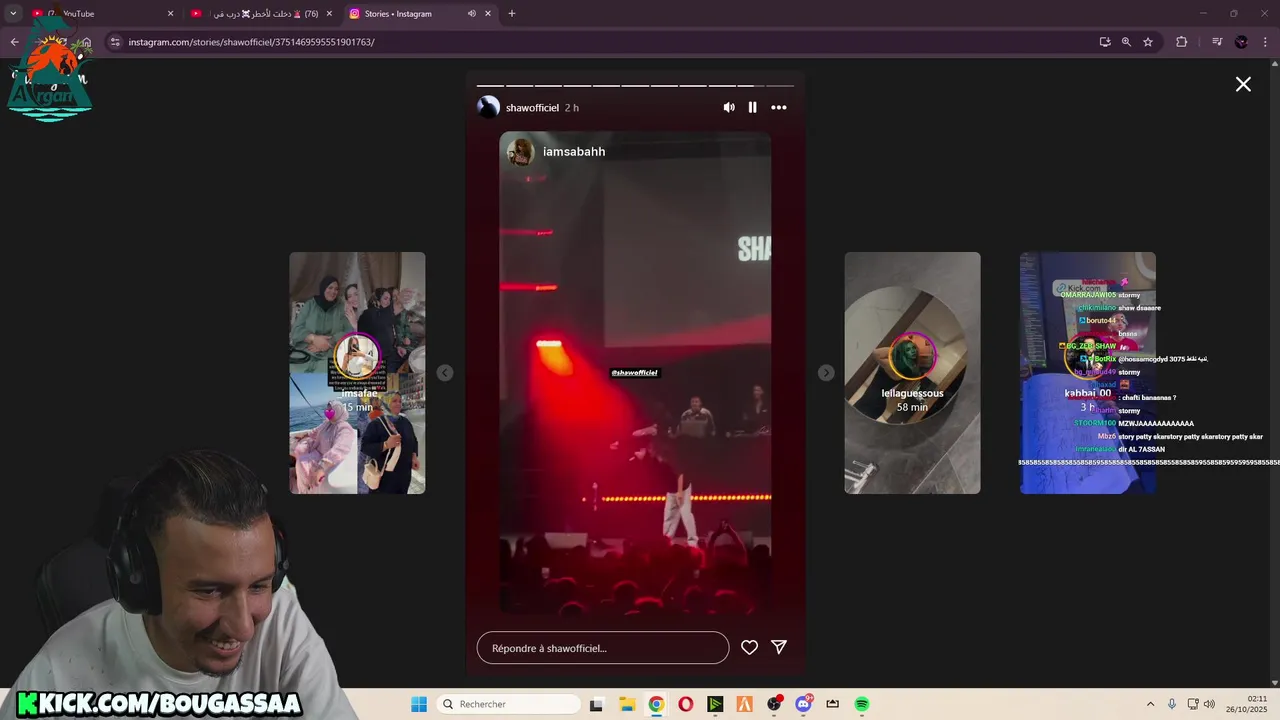The height and width of the screenshot is (720, 1280).
Task: View site information for instagram.com
Action: pyautogui.click(x=115, y=42)
